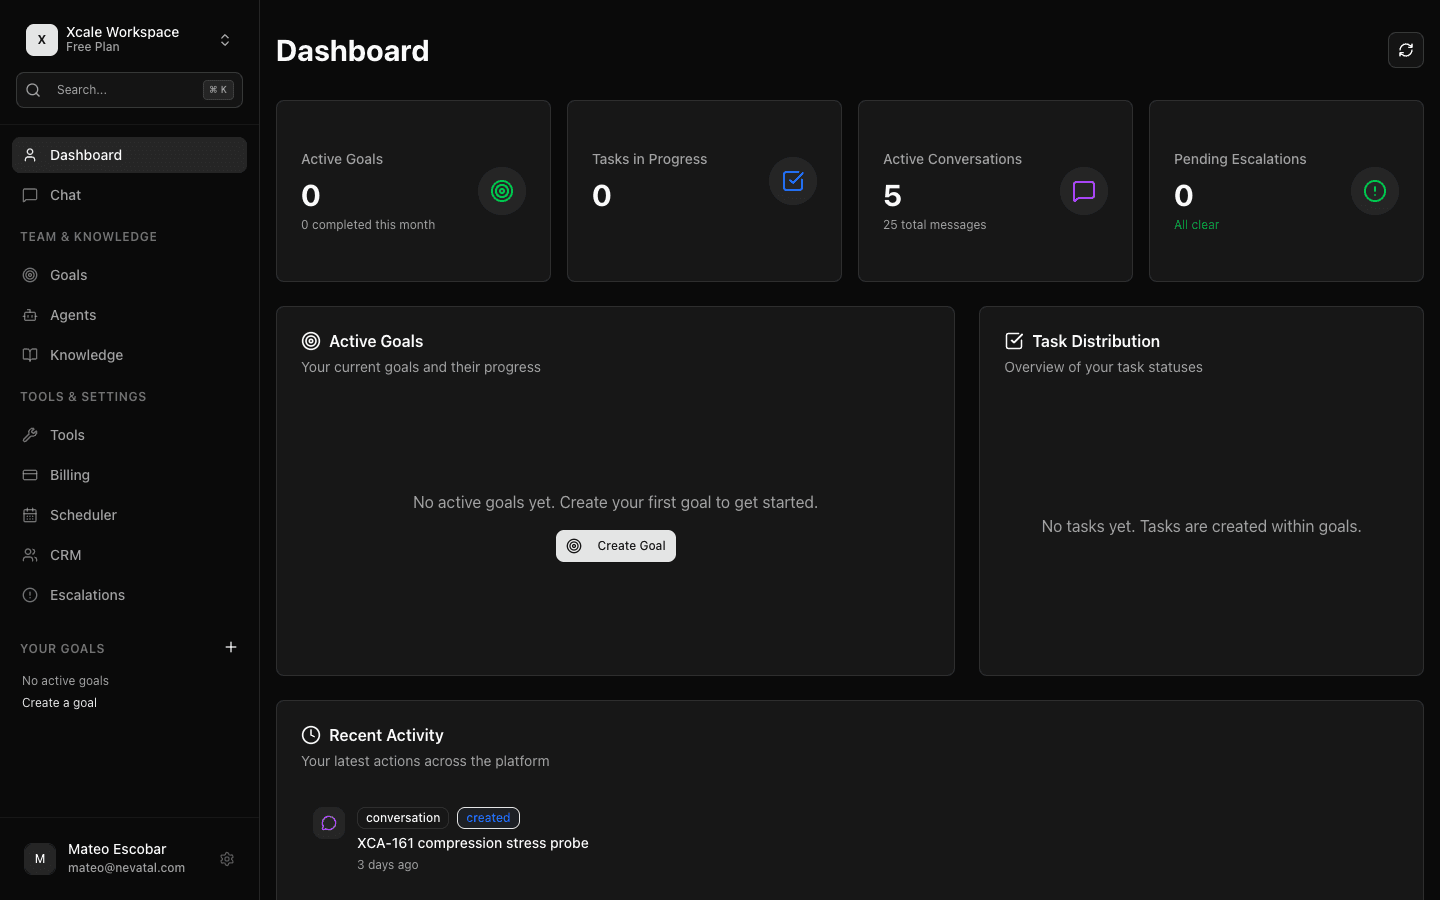Click the settings gear next to Mateo Escobar
This screenshot has width=1440, height=900.
pos(227,859)
